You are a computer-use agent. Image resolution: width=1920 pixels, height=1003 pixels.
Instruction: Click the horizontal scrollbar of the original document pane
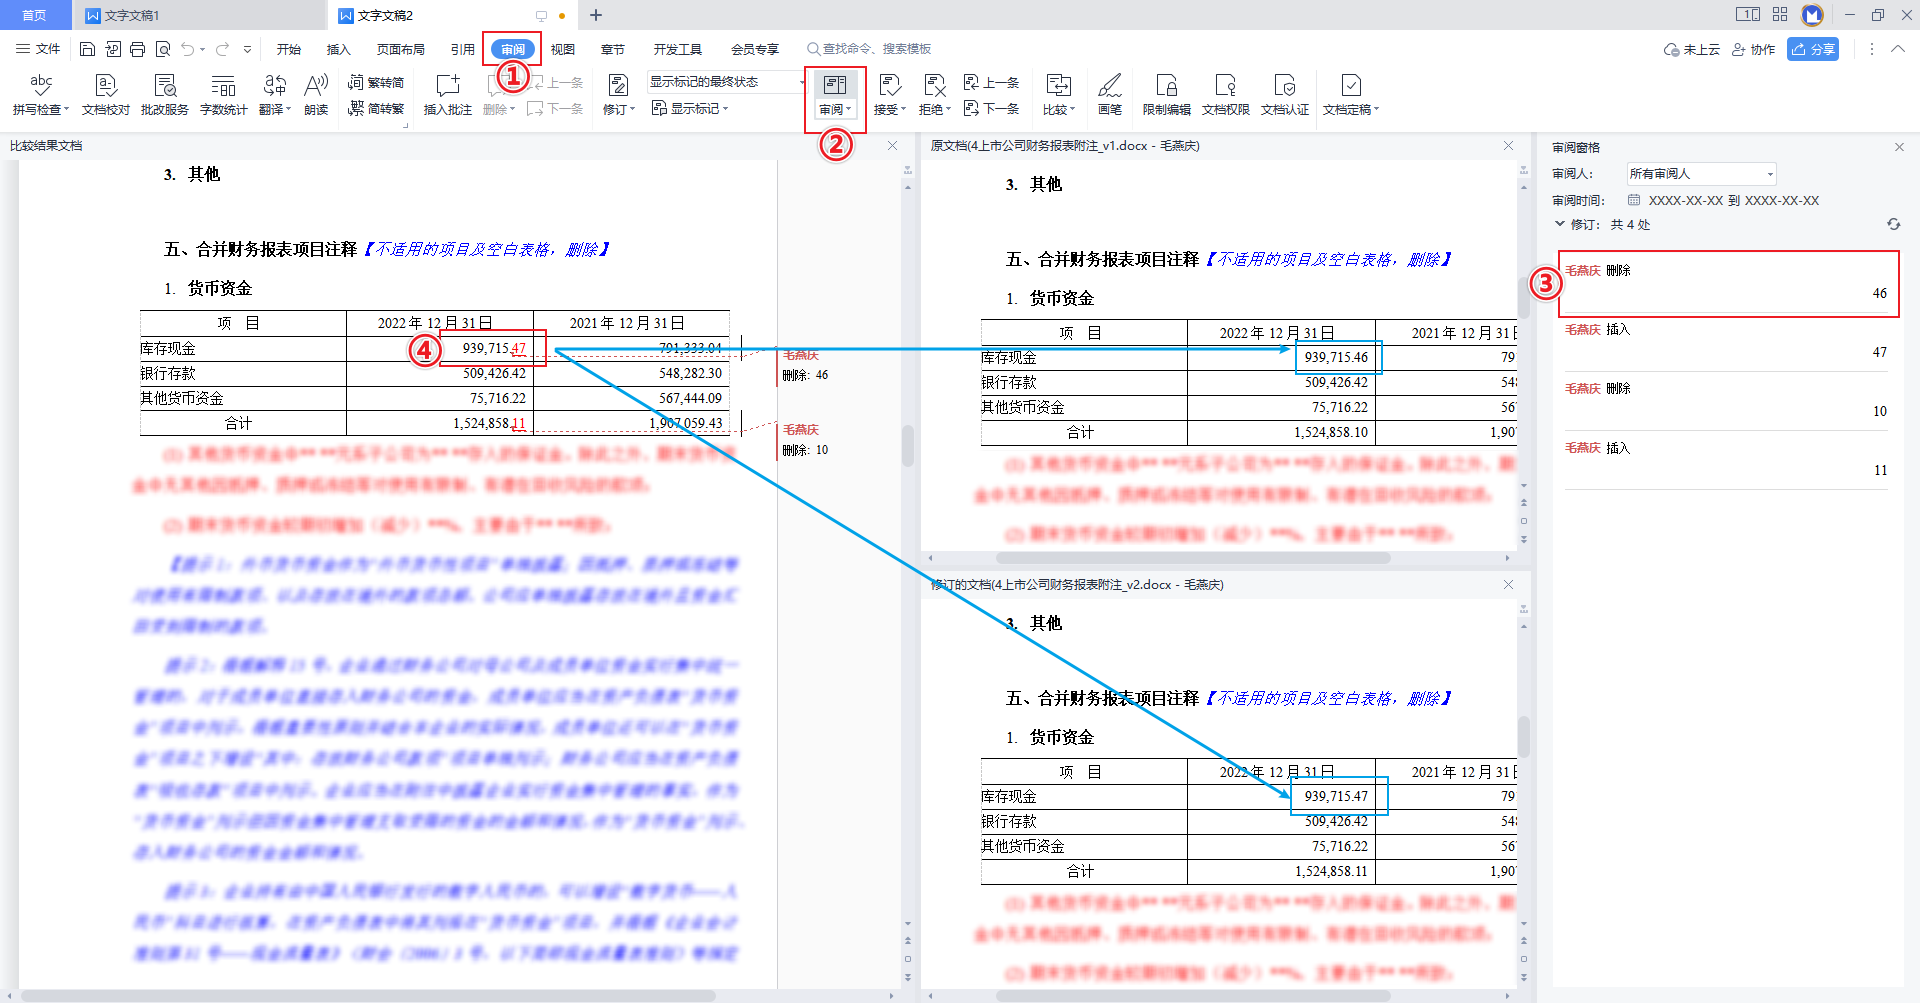(1192, 558)
